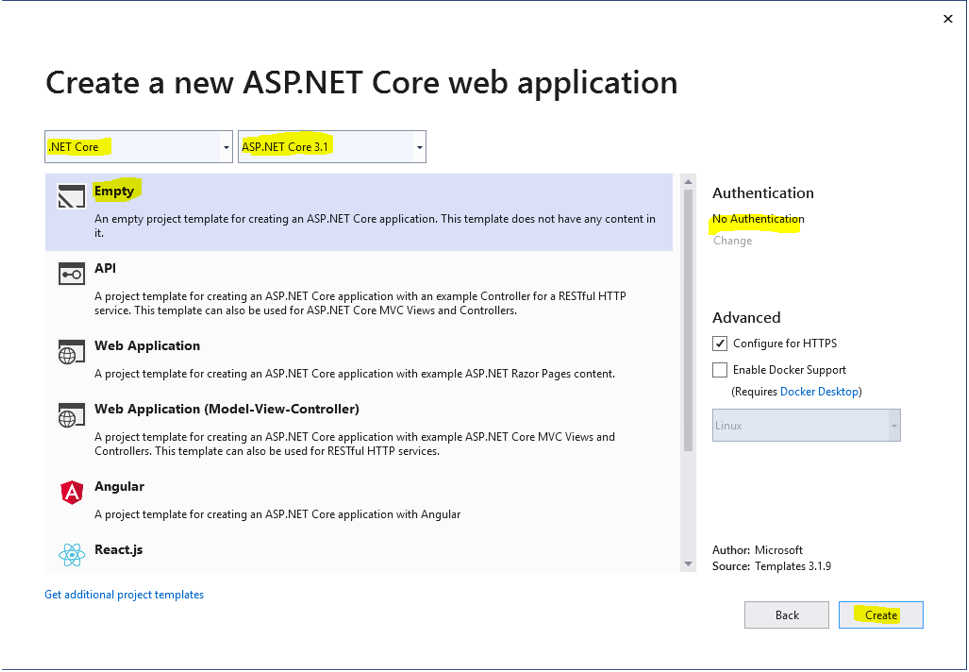
Task: Click Change under Authentication
Action: click(x=732, y=240)
